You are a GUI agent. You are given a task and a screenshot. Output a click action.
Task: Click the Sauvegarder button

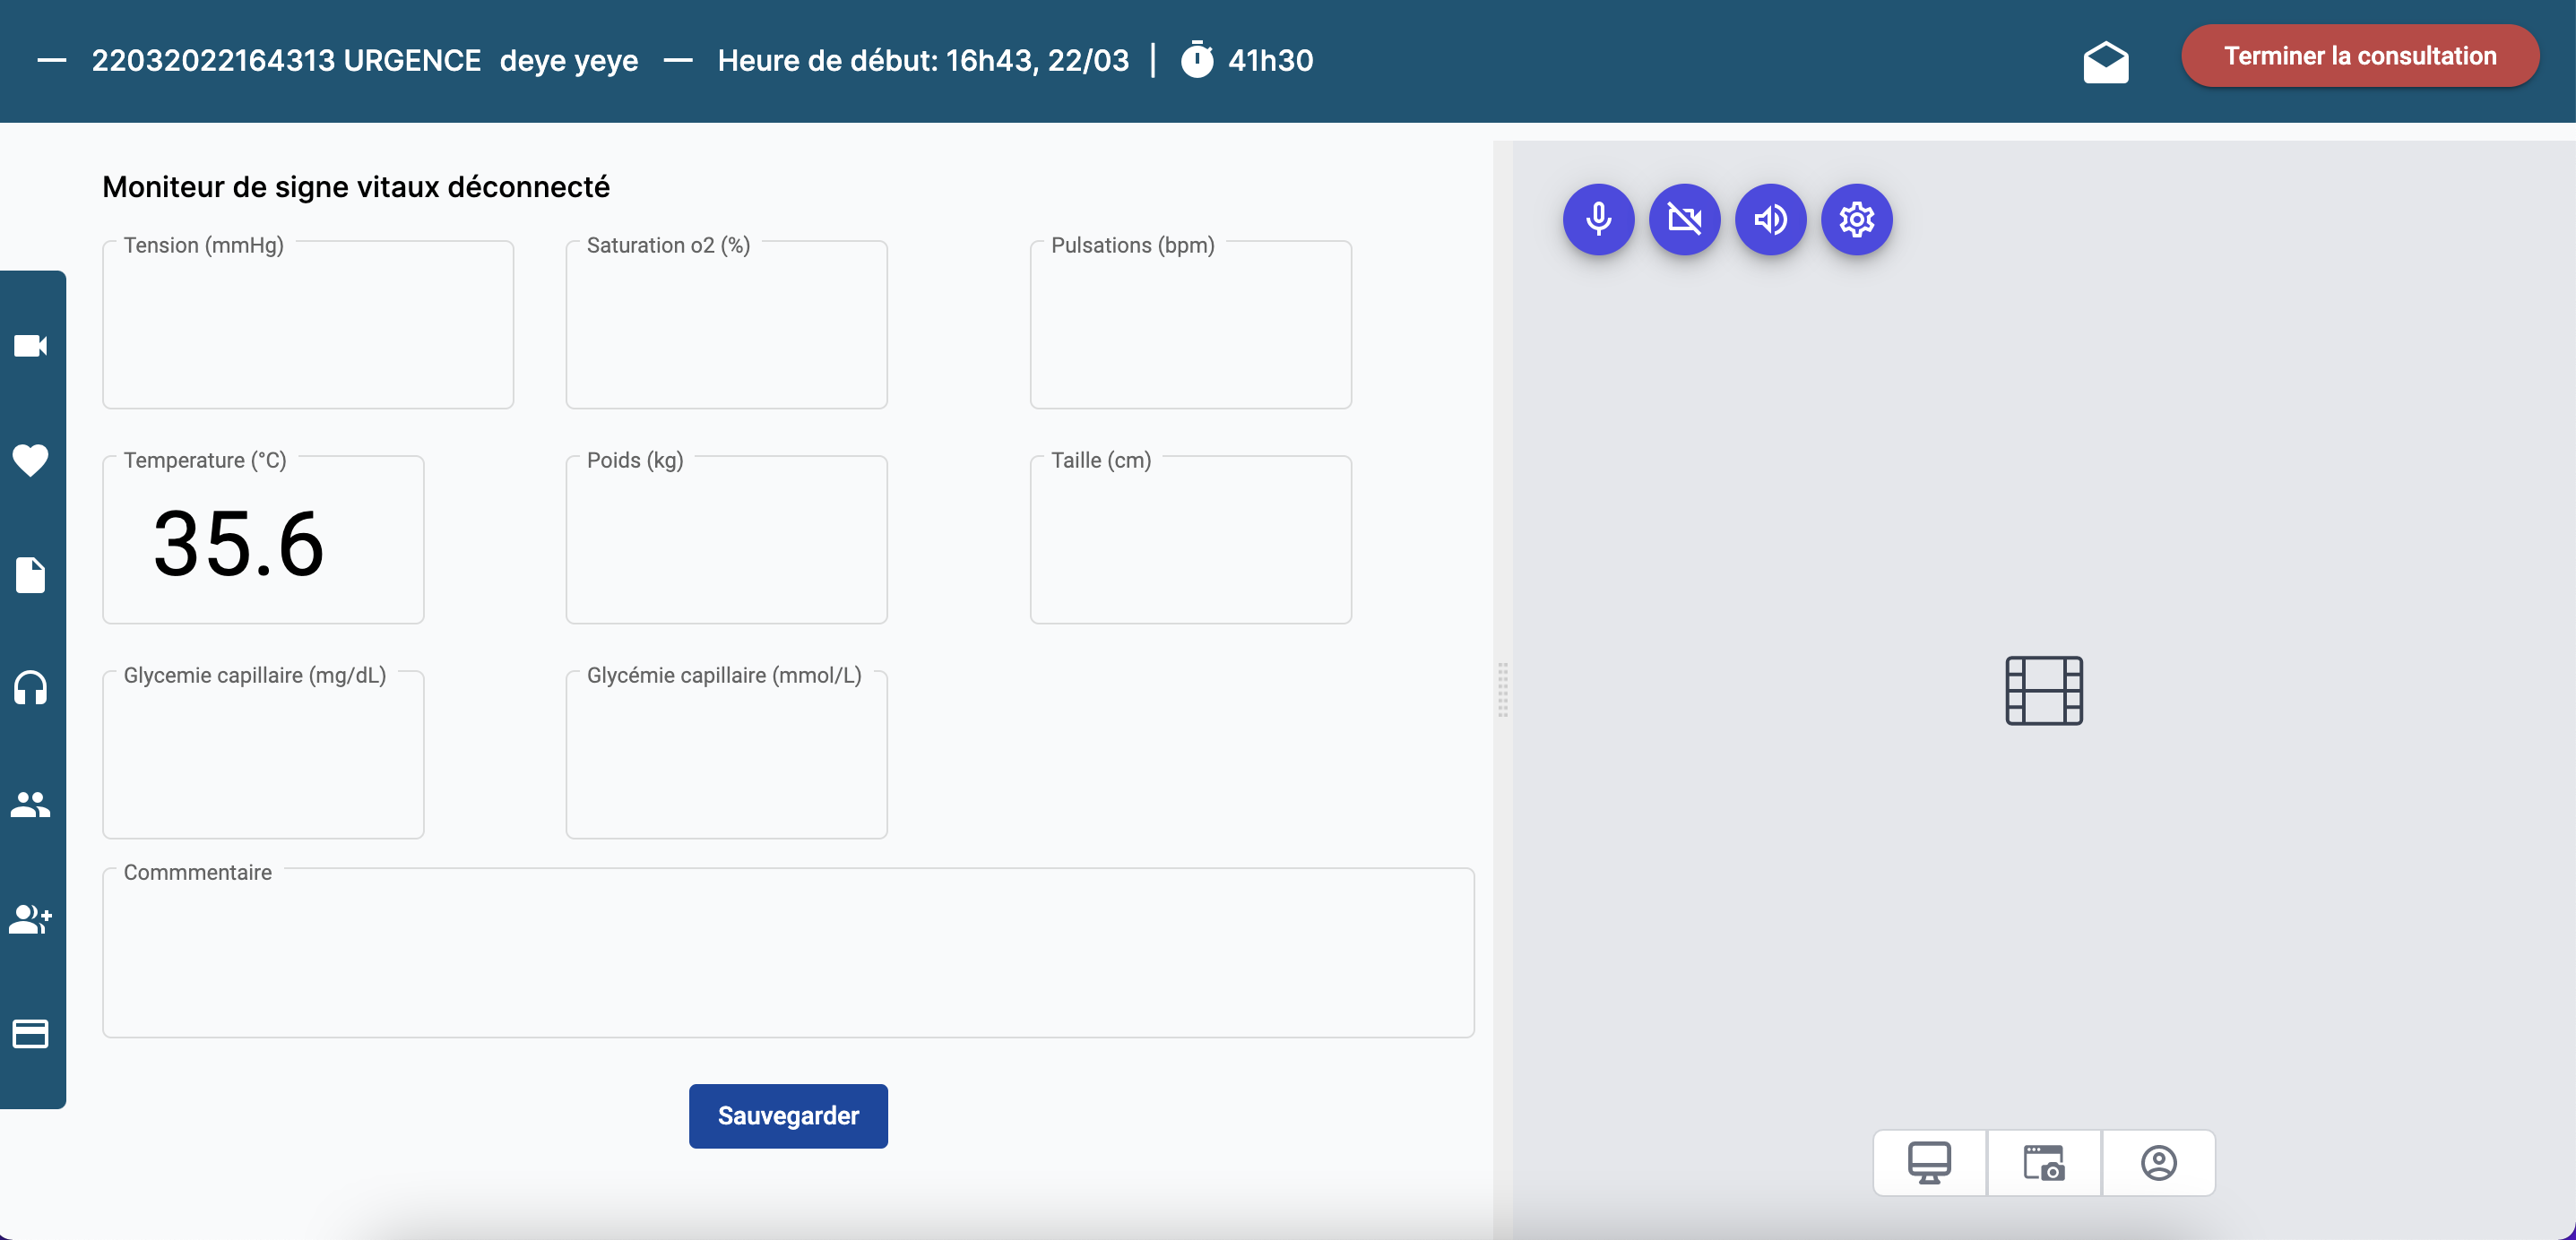tap(788, 1115)
